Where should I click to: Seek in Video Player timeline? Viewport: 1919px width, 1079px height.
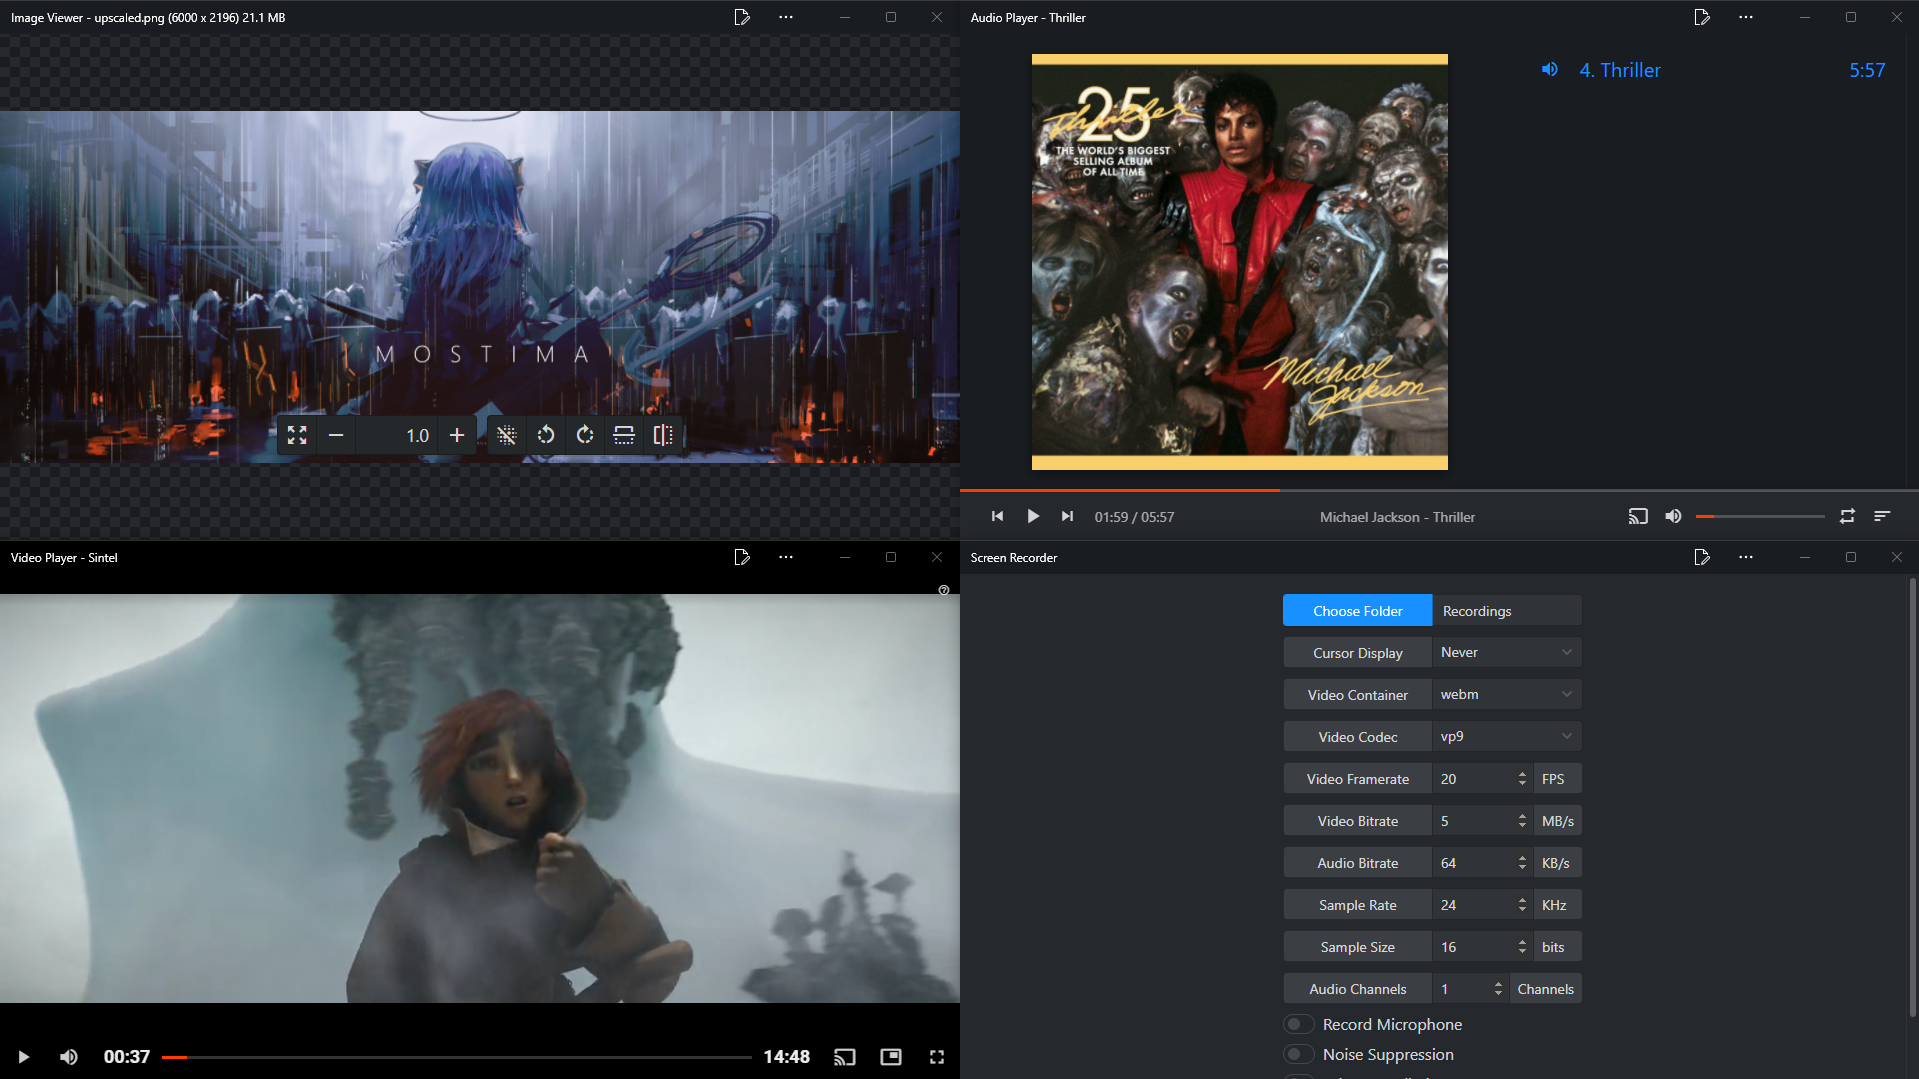(x=456, y=1057)
